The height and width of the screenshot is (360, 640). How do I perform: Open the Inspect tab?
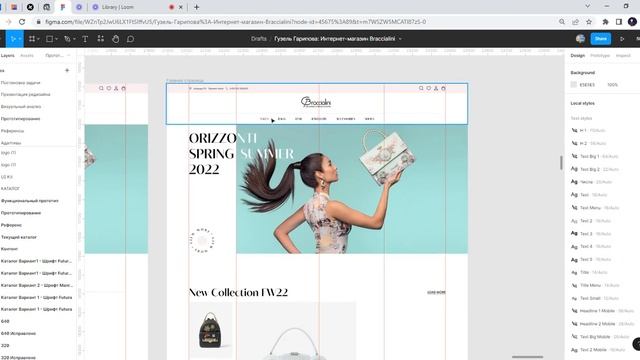[x=623, y=55]
